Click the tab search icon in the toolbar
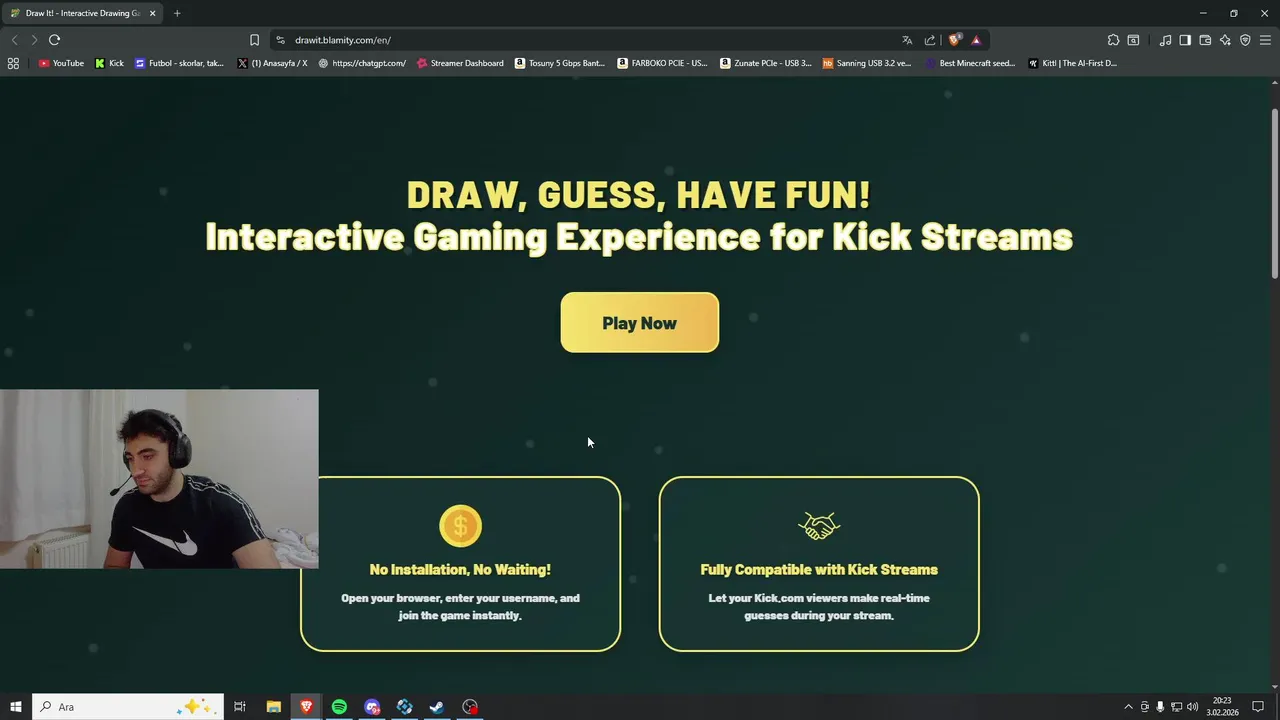The image size is (1280, 720). point(1133,40)
